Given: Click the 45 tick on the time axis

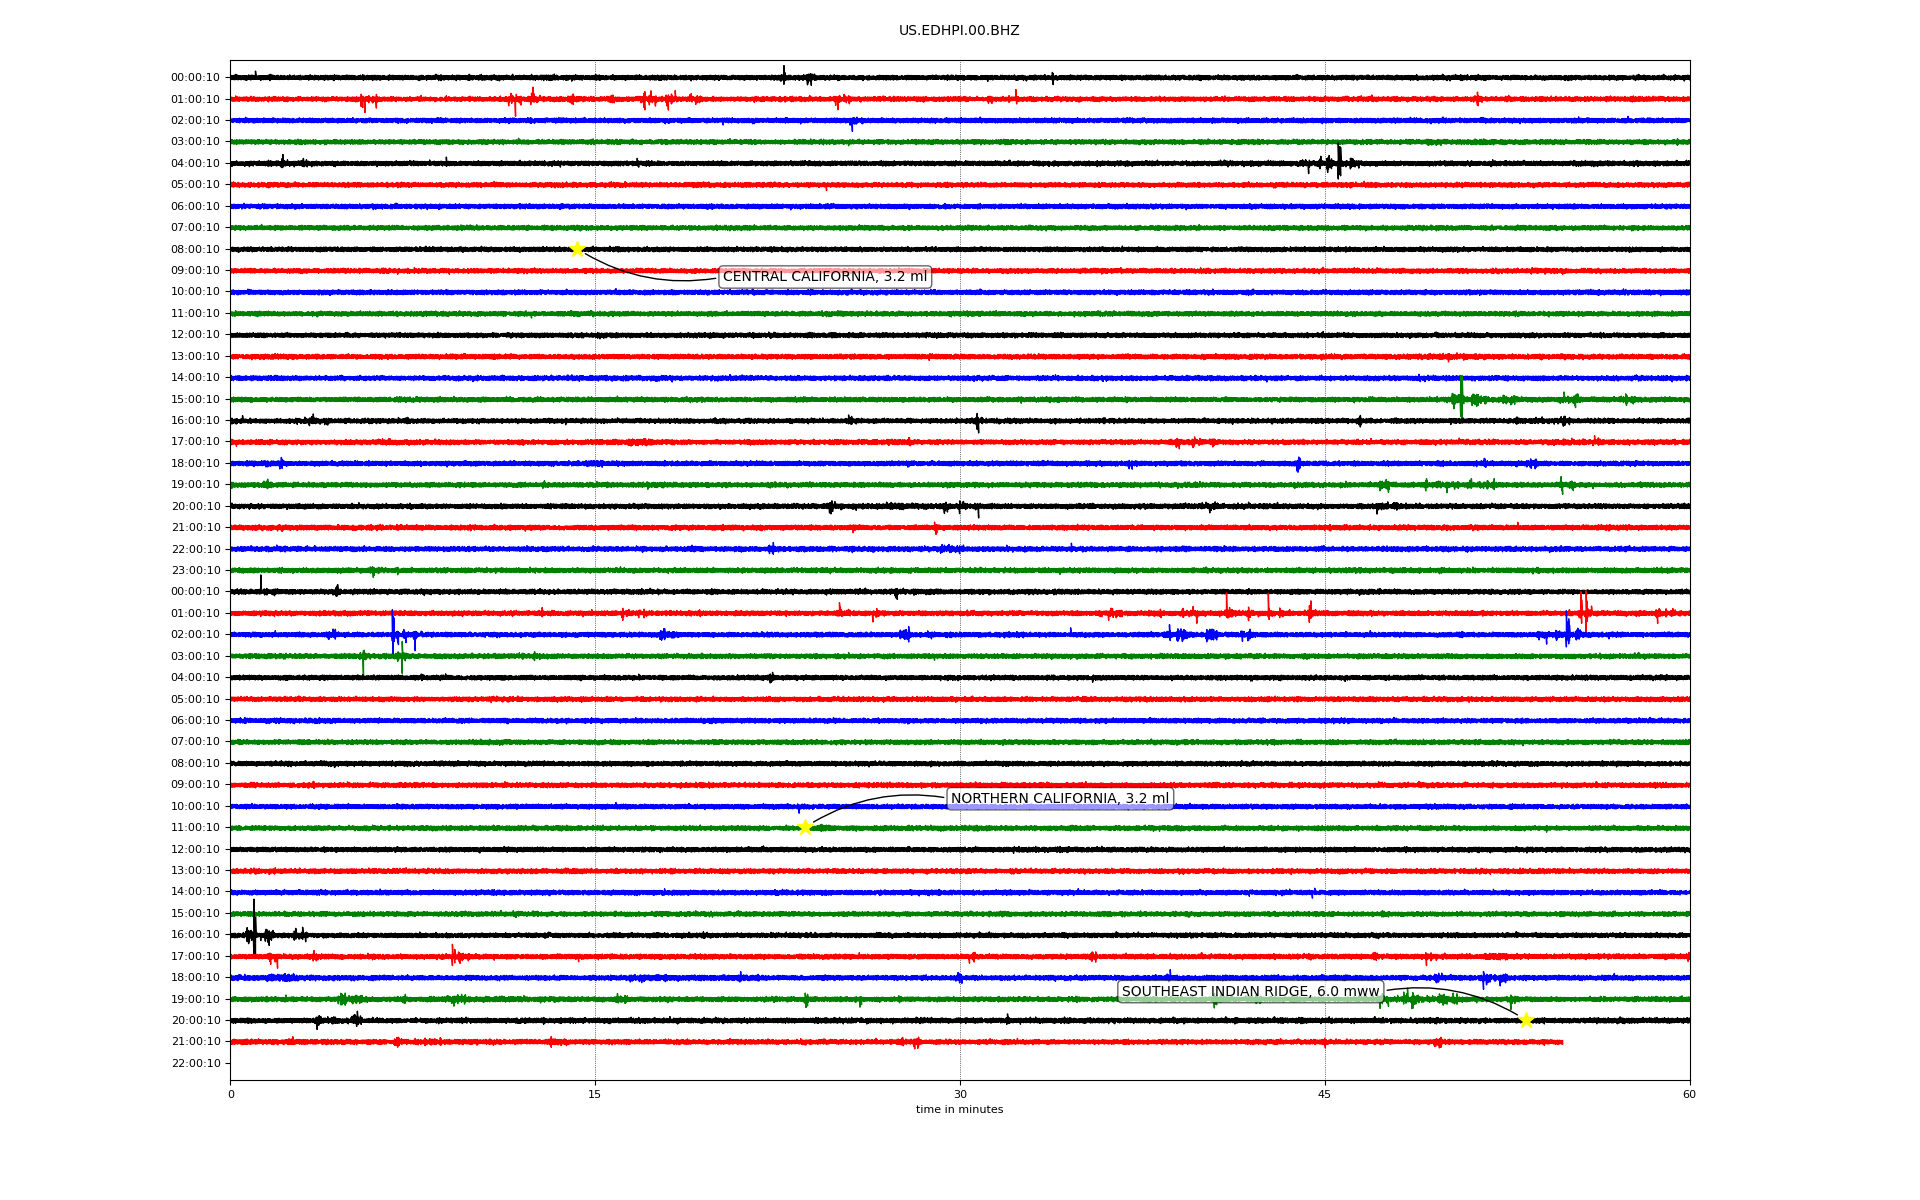Looking at the screenshot, I should (x=1325, y=1094).
